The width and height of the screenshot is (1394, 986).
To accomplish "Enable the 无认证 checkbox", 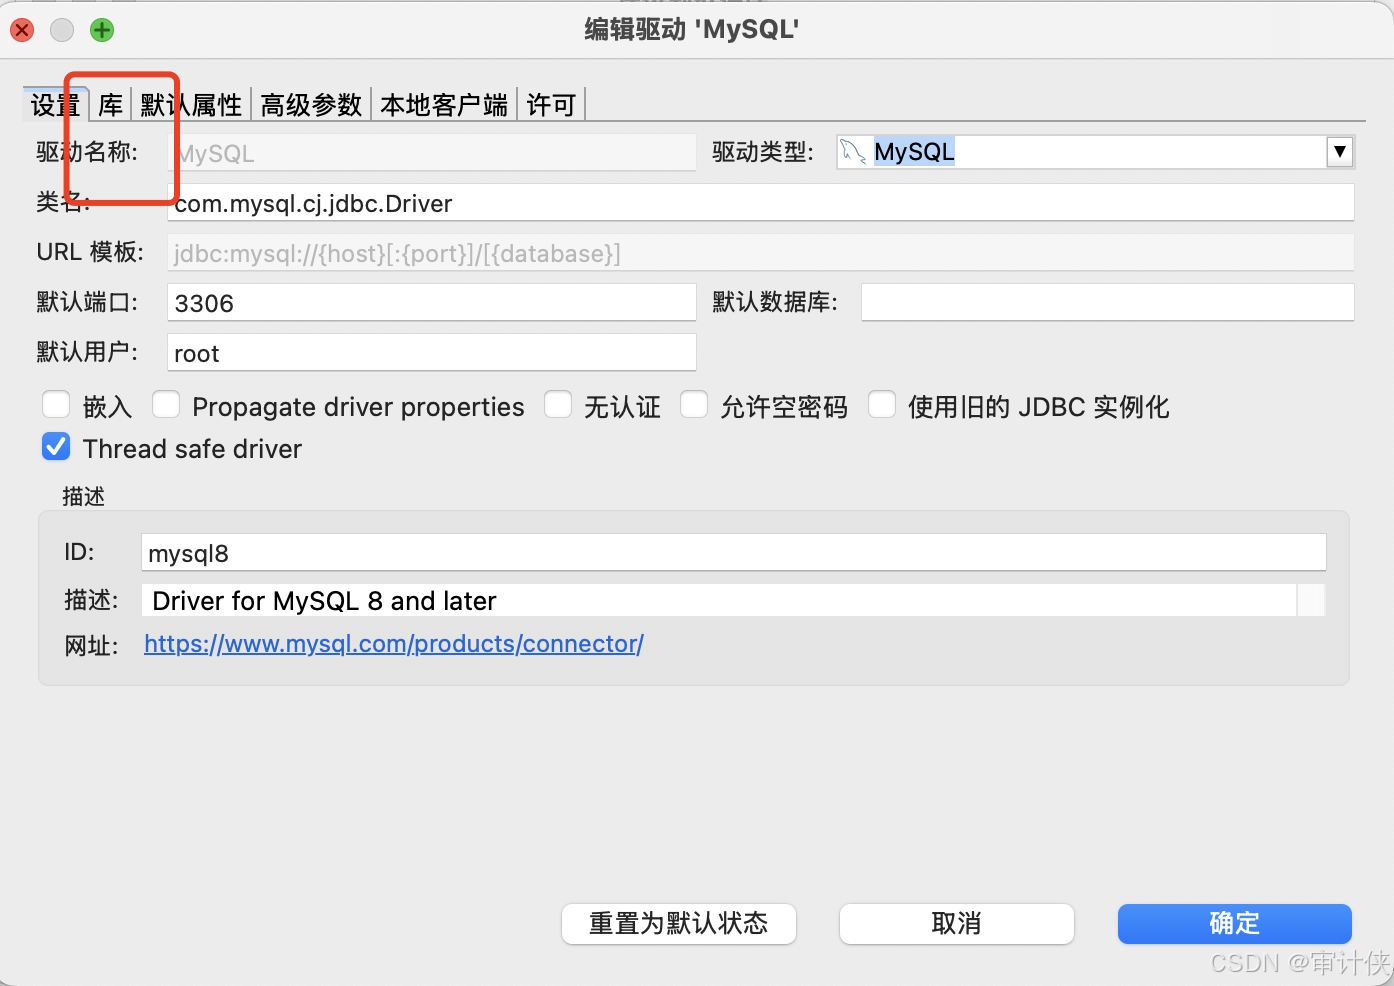I will 558,405.
